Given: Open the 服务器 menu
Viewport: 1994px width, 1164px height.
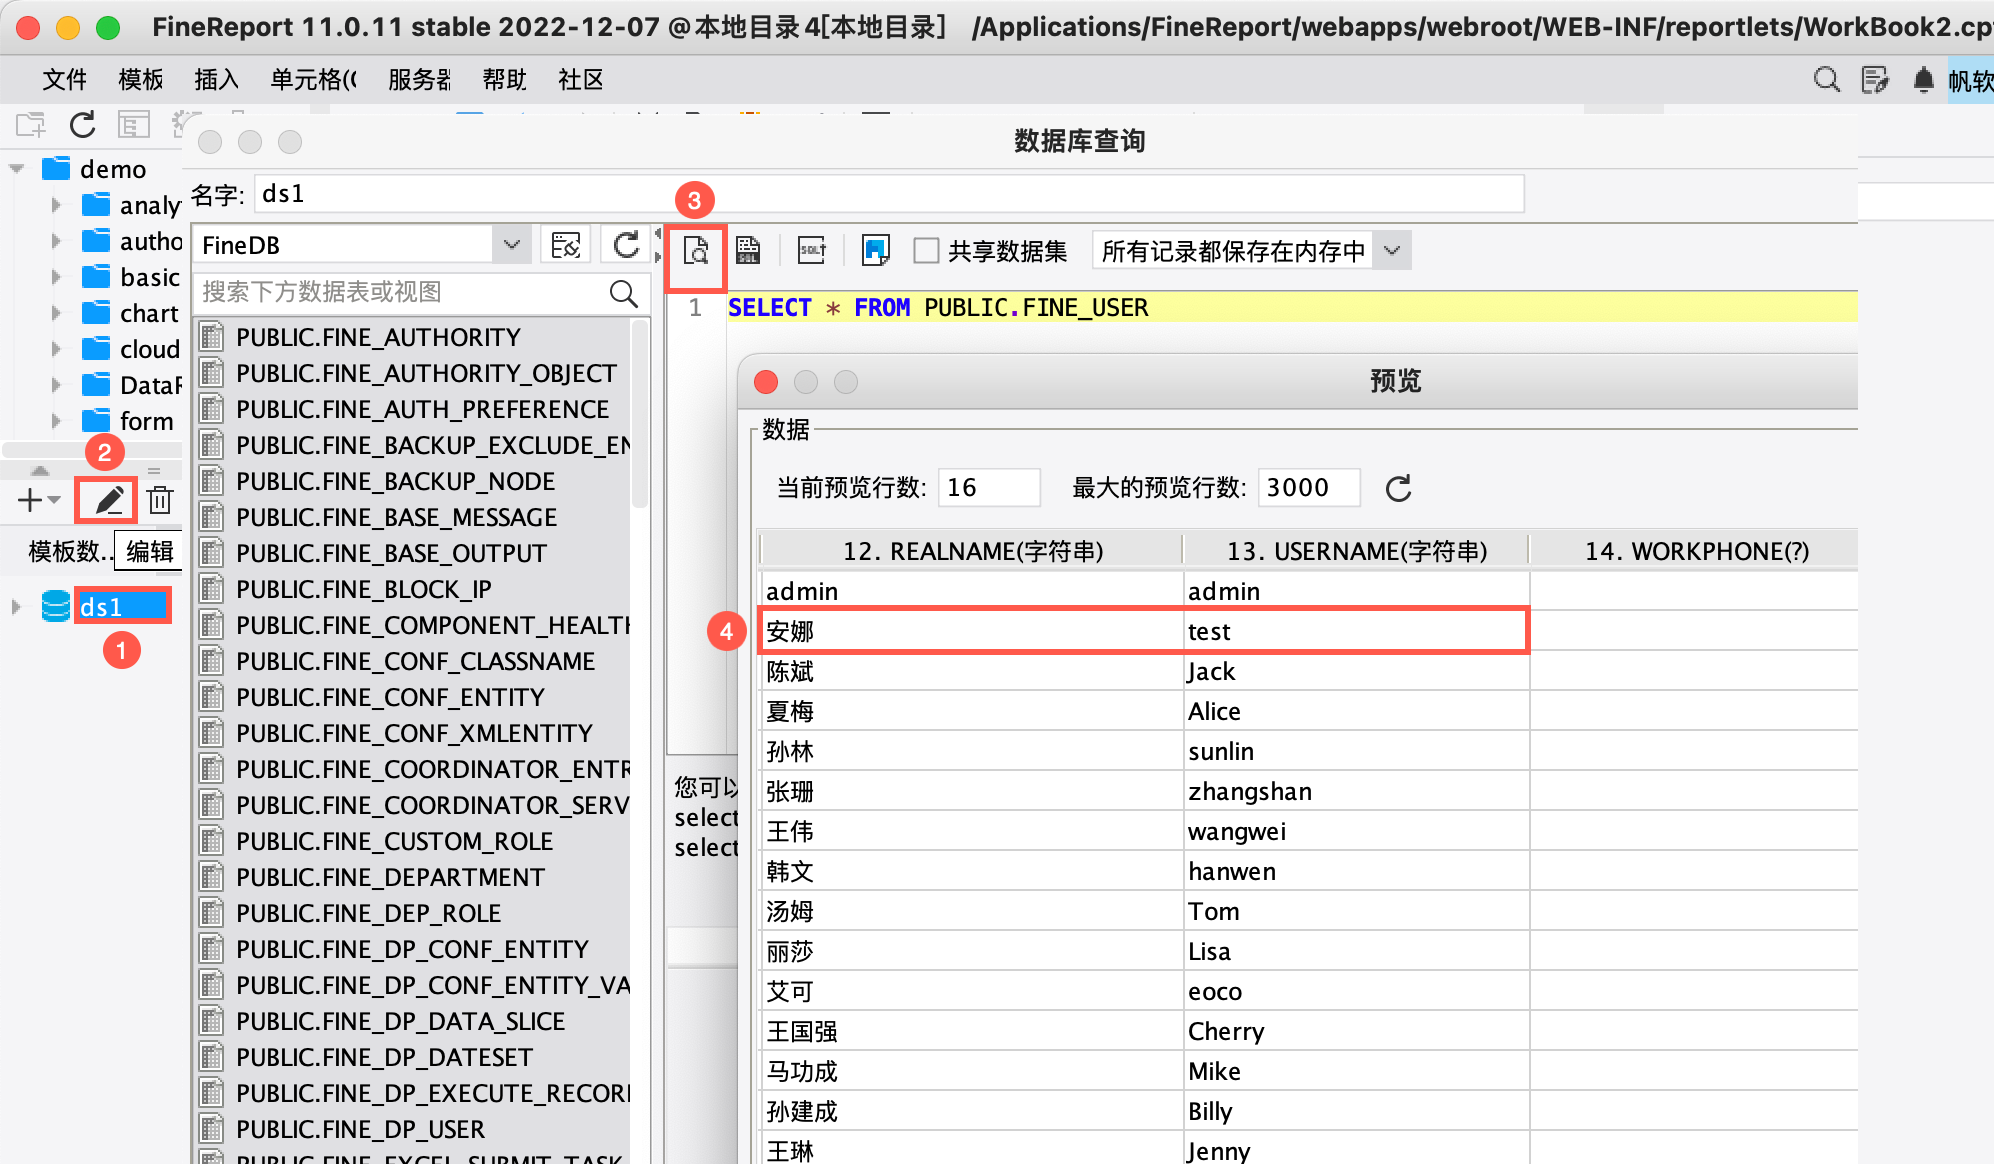Looking at the screenshot, I should pos(419,79).
